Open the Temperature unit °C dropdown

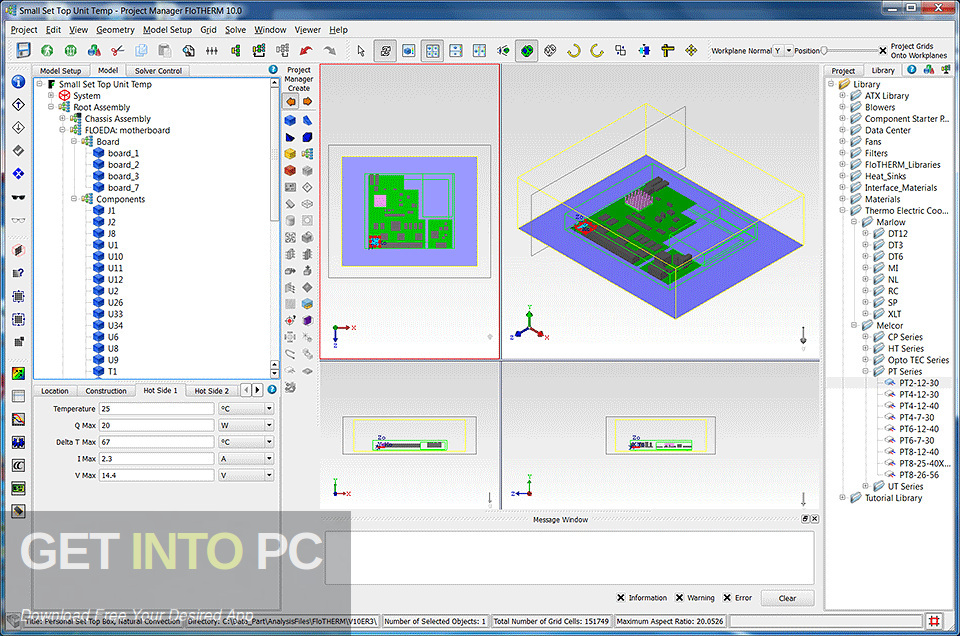click(269, 408)
